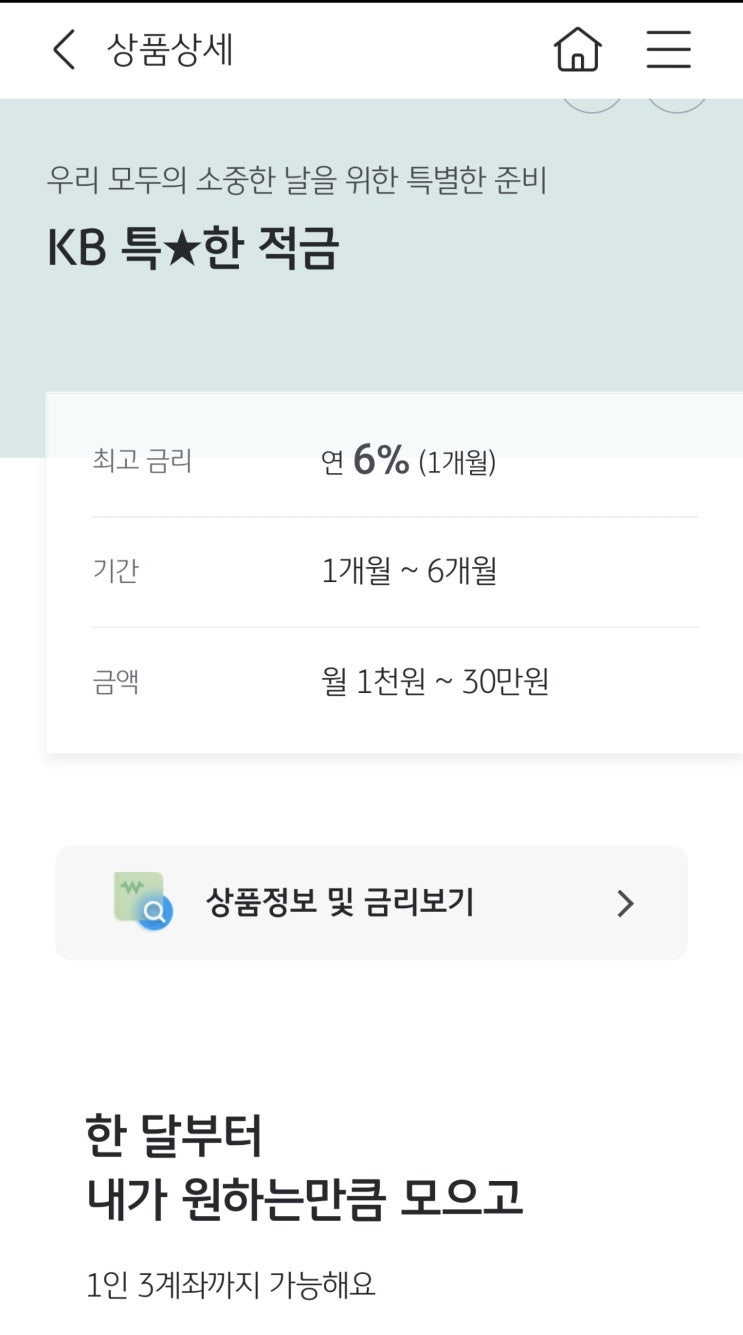Click the 상품상세 page title

[170, 50]
